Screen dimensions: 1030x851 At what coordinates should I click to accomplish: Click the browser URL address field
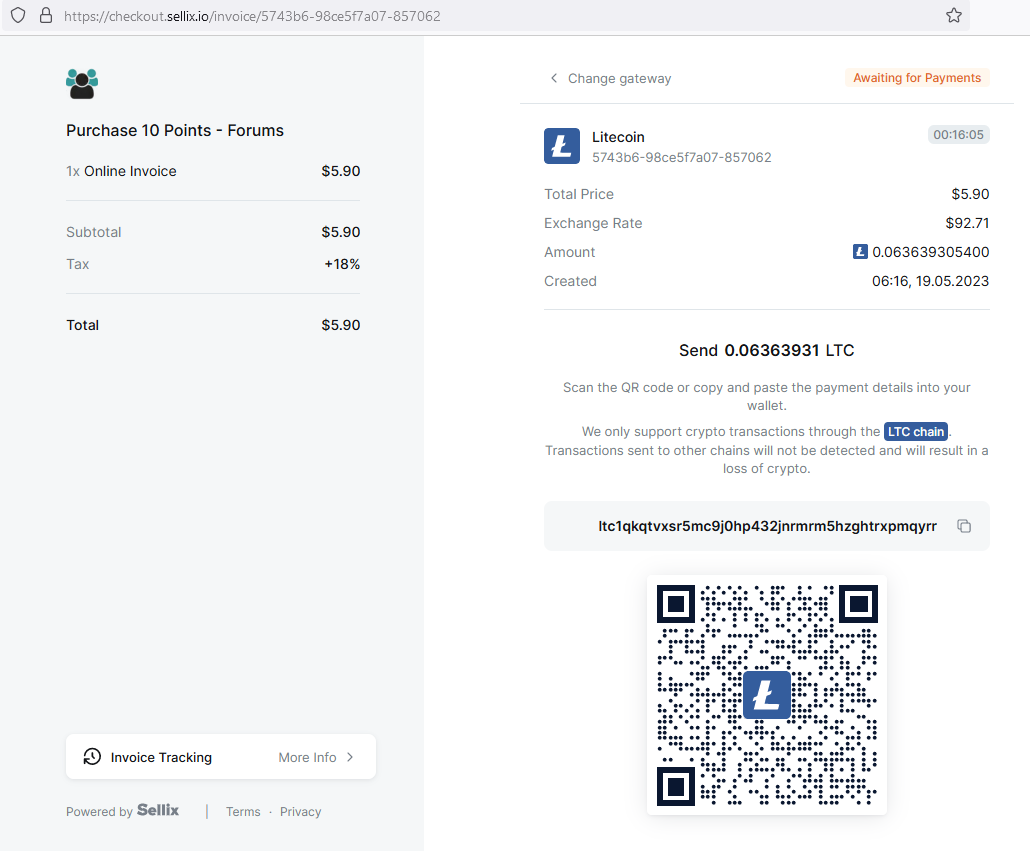point(486,16)
